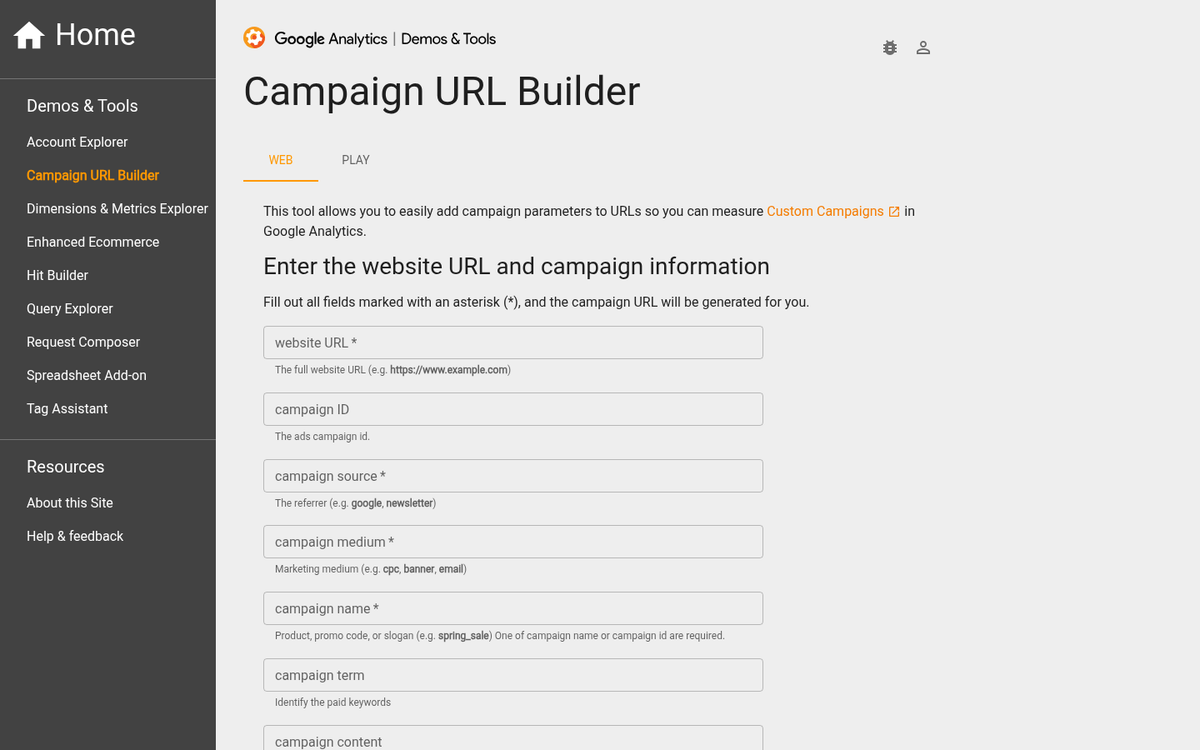Open Help & feedback
This screenshot has height=750, width=1200.
tap(74, 536)
